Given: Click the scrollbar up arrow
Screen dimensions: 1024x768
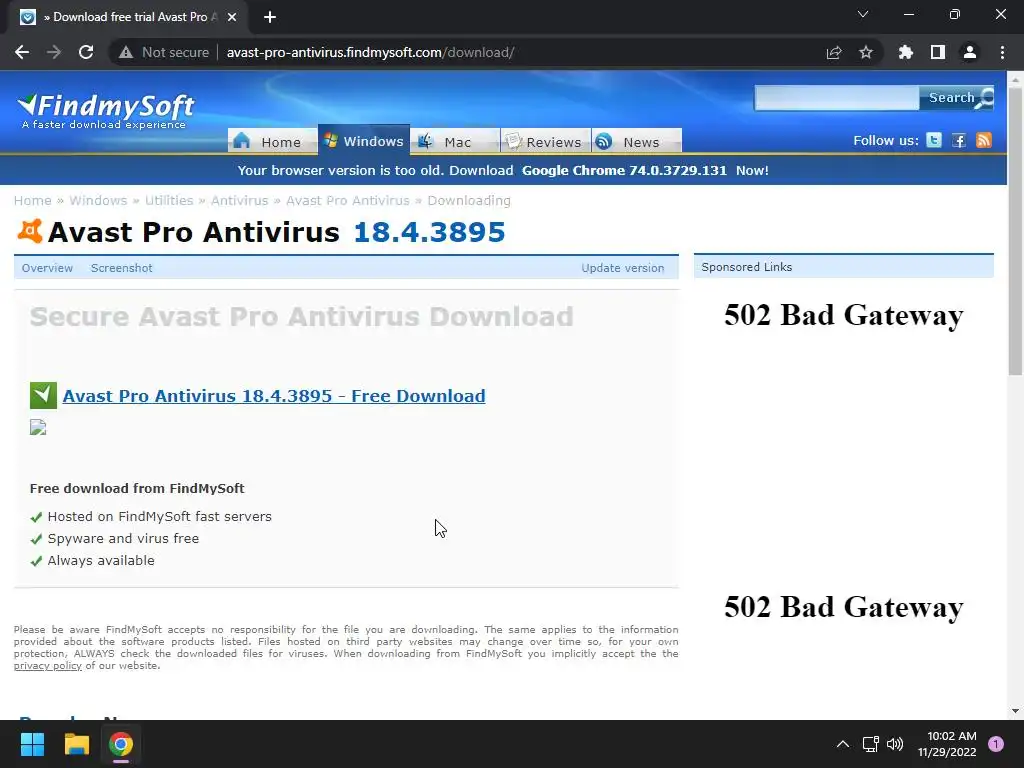Looking at the screenshot, I should (1015, 79).
